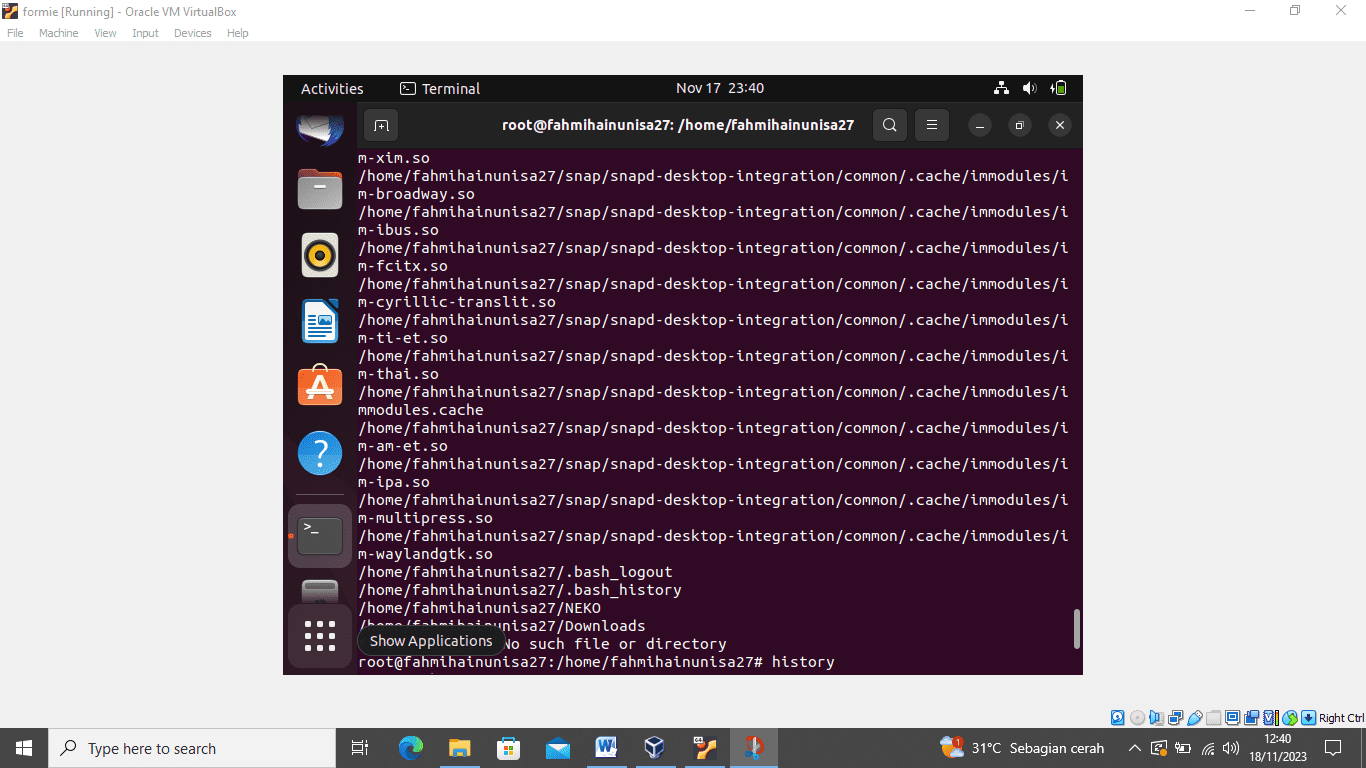Switch to Microsoft Word on taskbar
The height and width of the screenshot is (768, 1366).
click(x=606, y=748)
